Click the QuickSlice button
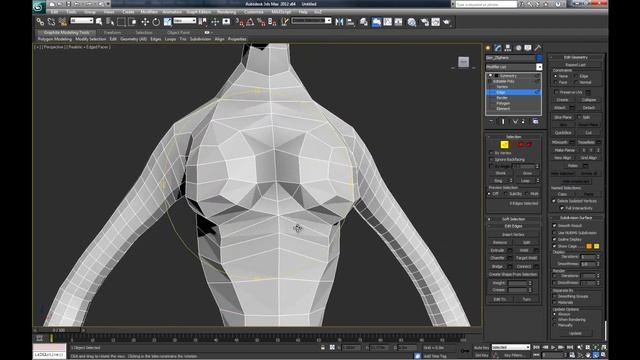This screenshot has height=360, width=640. coord(563,133)
